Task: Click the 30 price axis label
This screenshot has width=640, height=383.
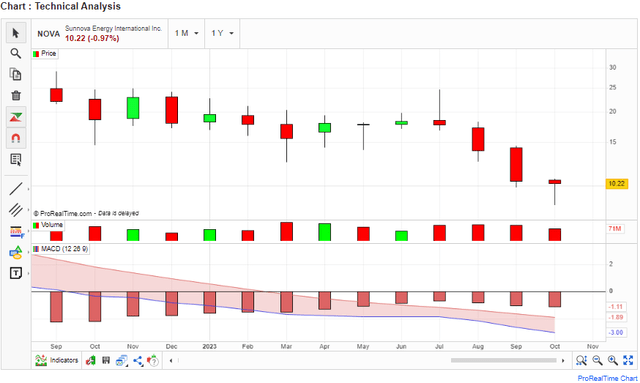Action: click(613, 67)
